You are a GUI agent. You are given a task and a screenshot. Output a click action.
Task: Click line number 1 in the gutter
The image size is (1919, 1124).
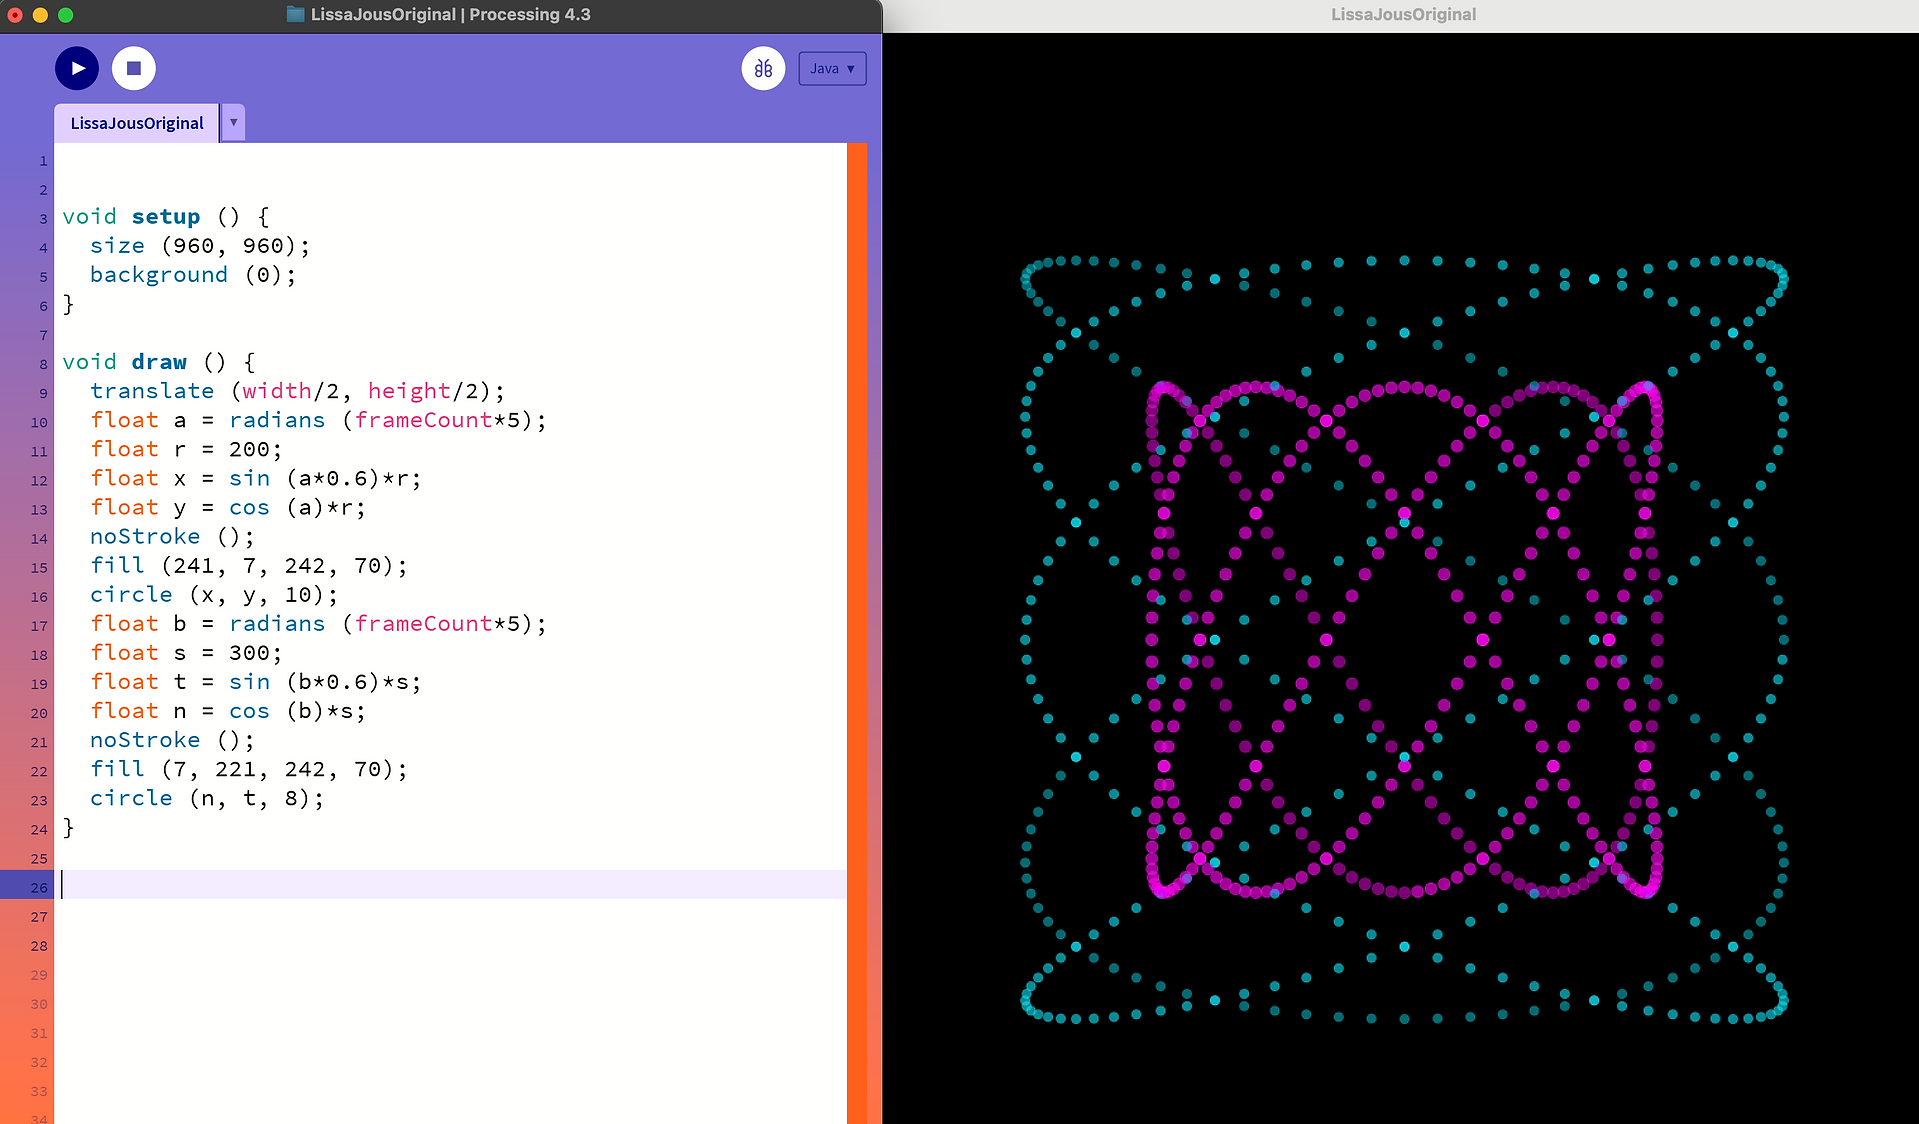point(43,161)
